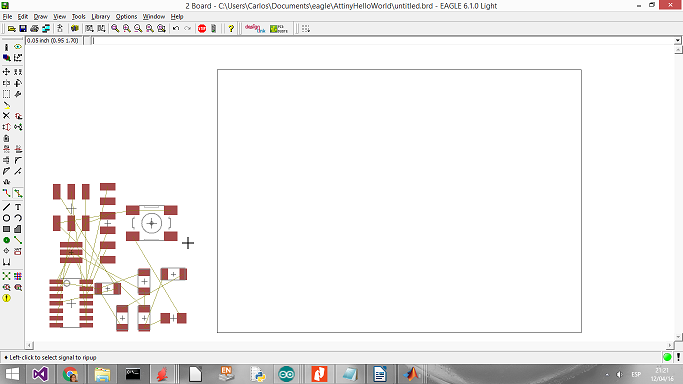Open the View menu
Screen dimensions: 683x384
coord(59,17)
